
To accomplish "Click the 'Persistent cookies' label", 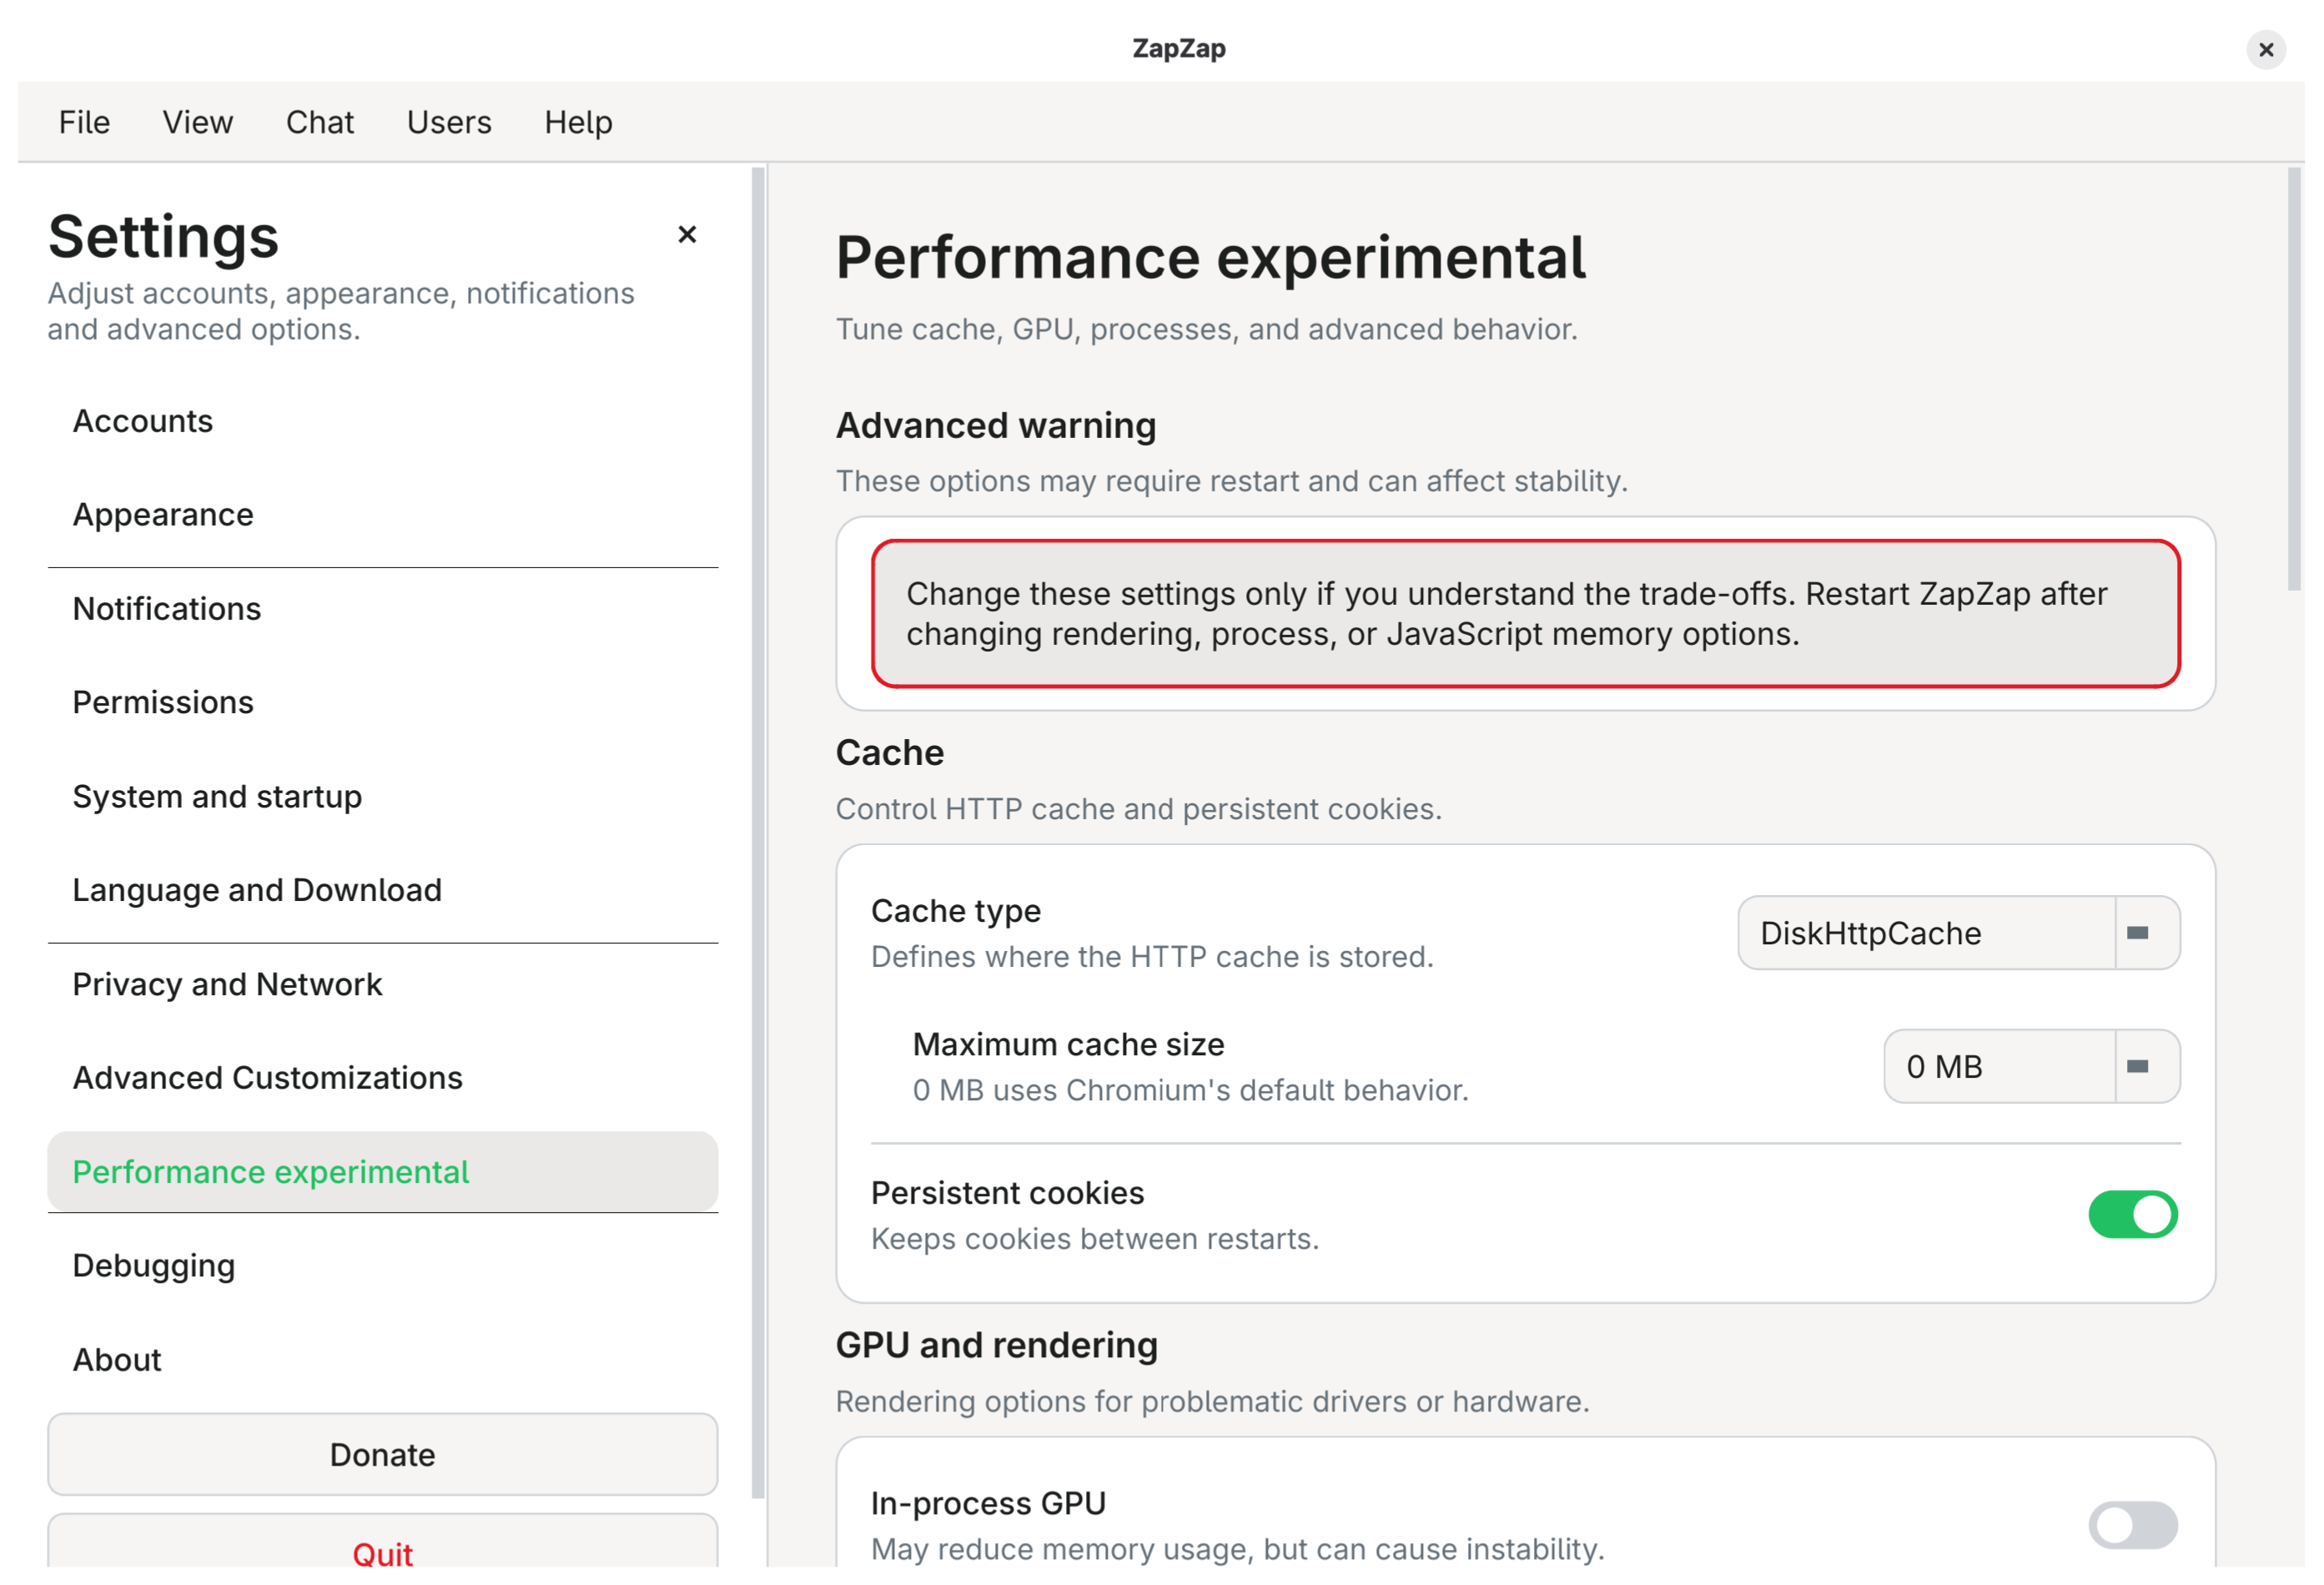I will coord(1008,1193).
